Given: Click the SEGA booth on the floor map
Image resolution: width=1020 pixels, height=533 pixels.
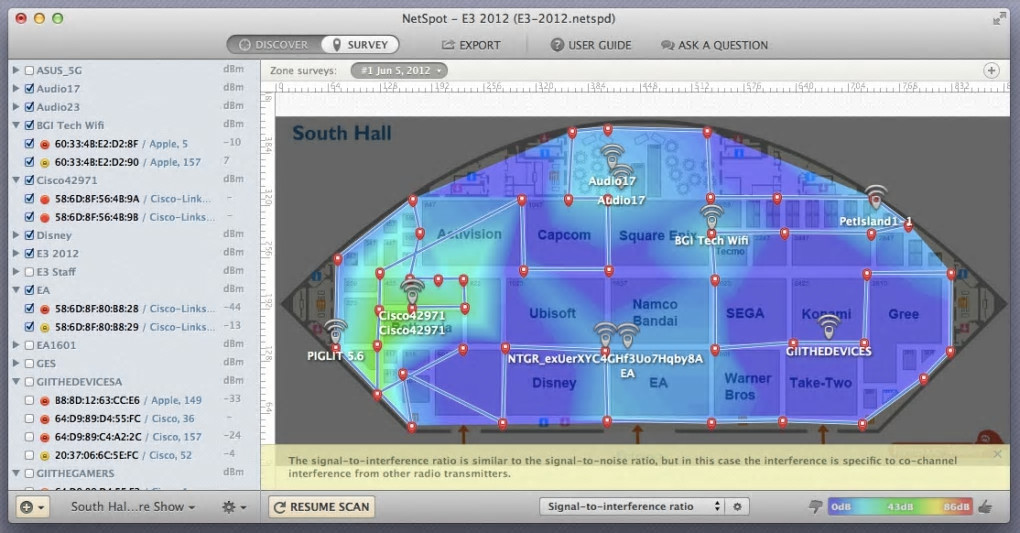Looking at the screenshot, I should point(745,313).
